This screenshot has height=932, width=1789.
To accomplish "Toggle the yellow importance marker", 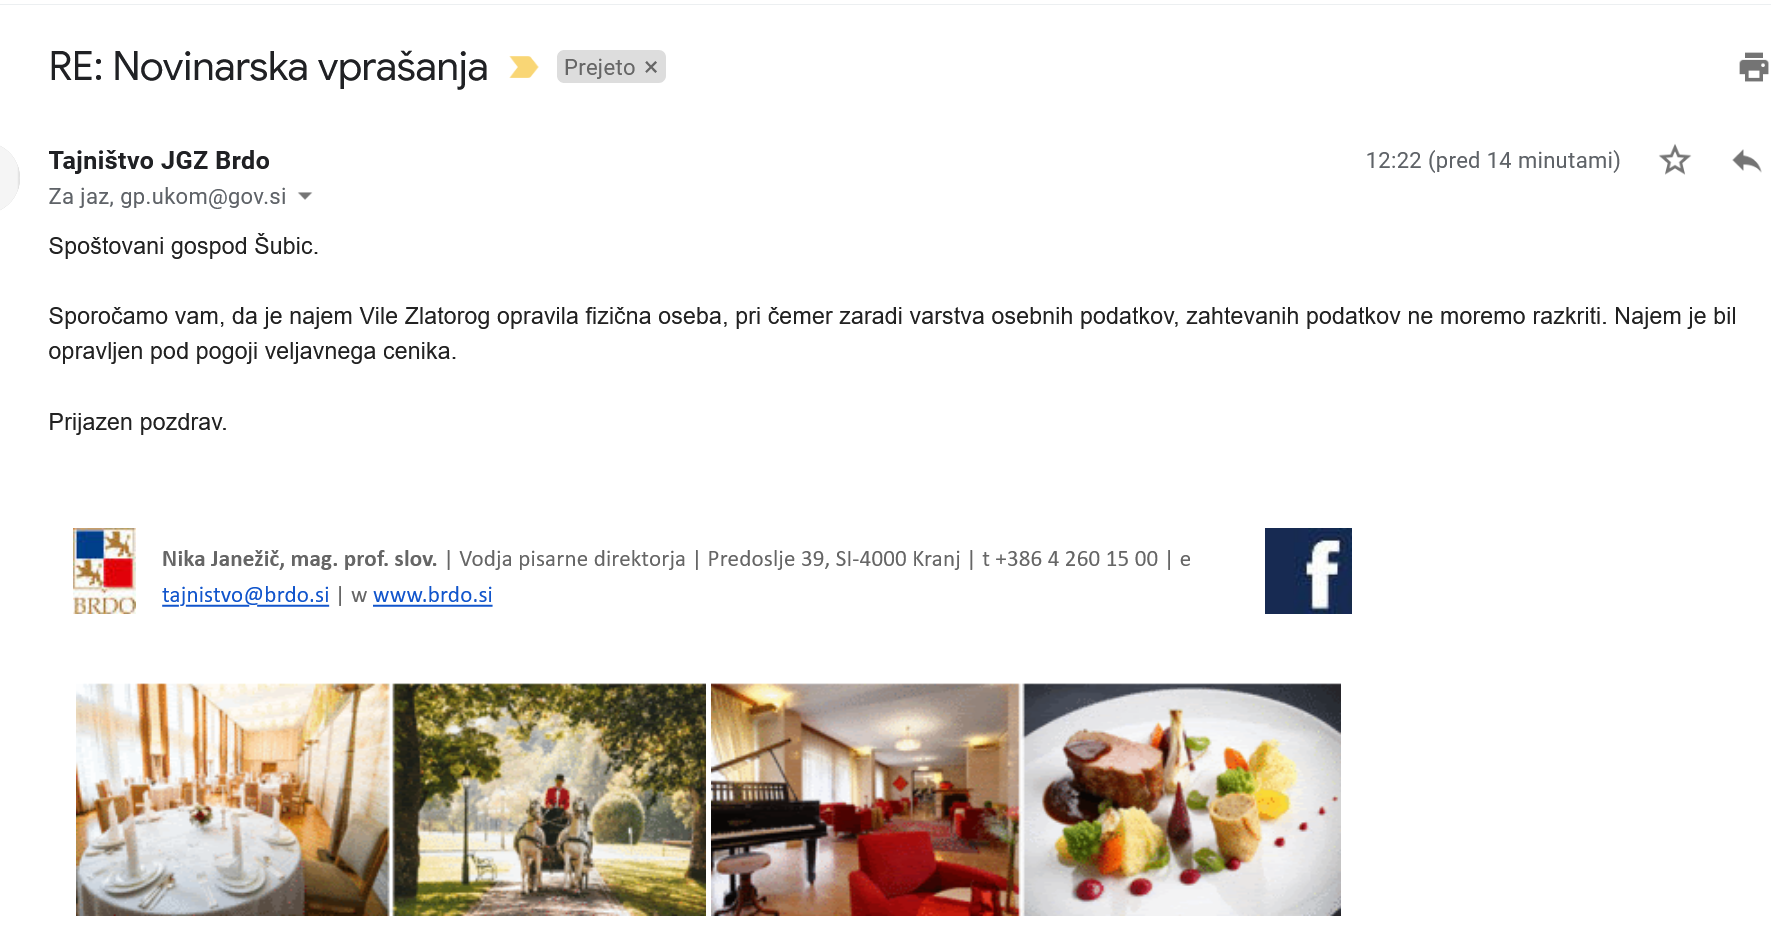I will 524,67.
